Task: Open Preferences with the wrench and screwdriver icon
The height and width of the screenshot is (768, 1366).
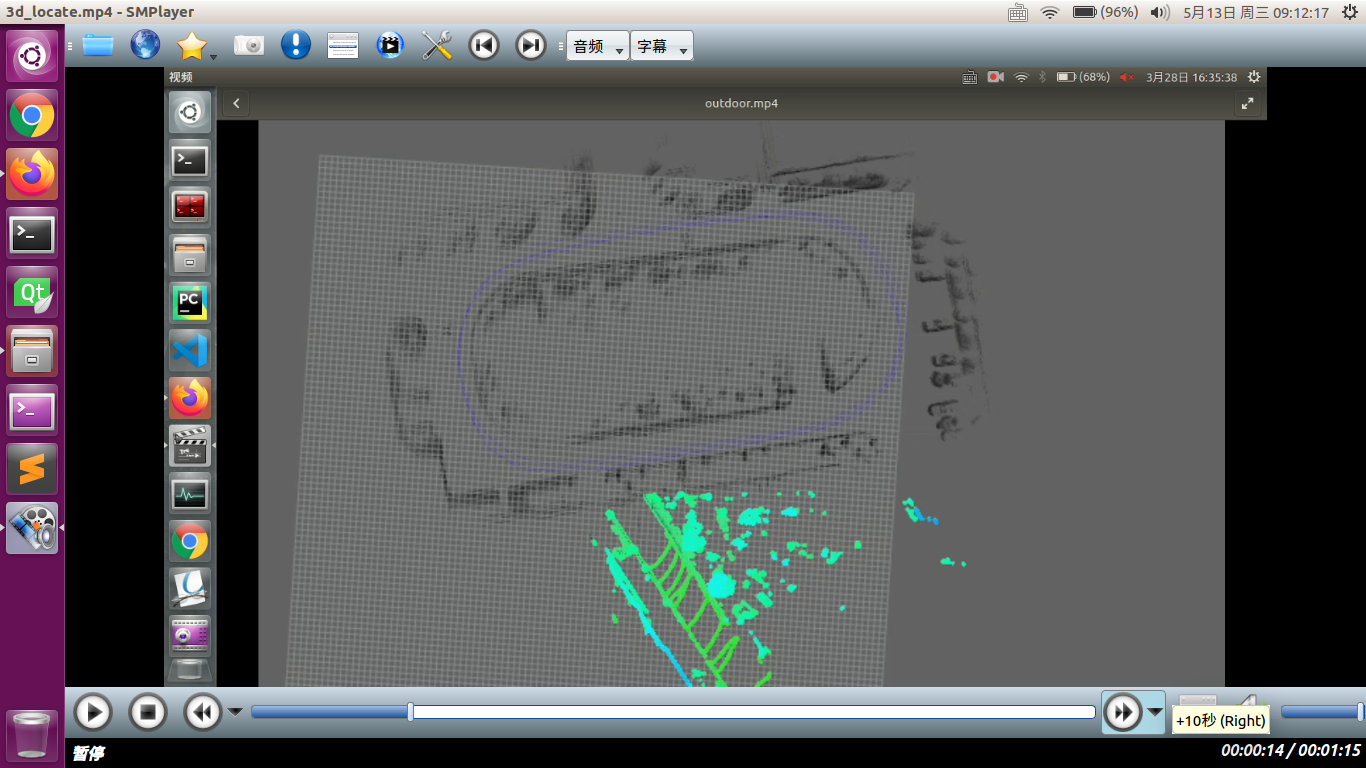Action: pos(437,45)
